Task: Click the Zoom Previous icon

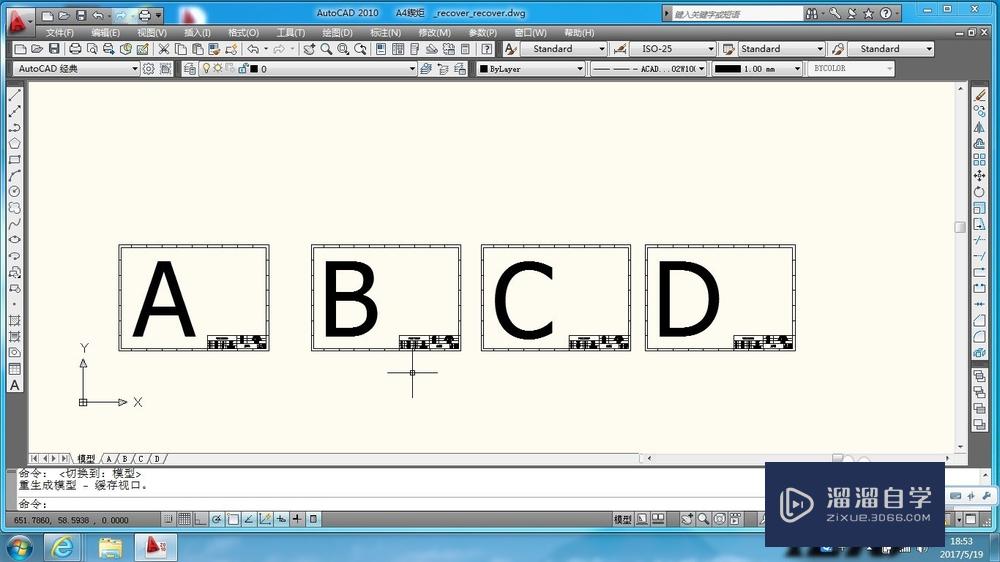Action: 361,49
